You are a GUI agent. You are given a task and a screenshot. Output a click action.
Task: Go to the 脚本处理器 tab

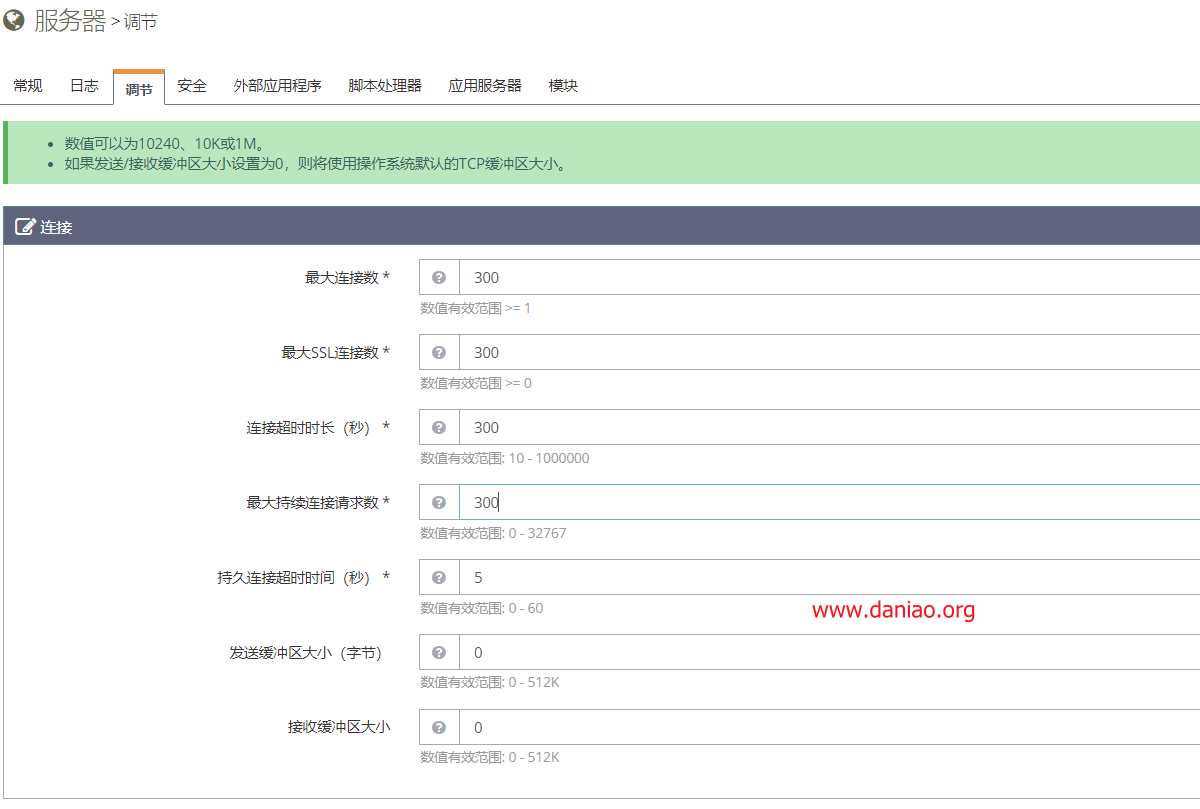coord(385,86)
